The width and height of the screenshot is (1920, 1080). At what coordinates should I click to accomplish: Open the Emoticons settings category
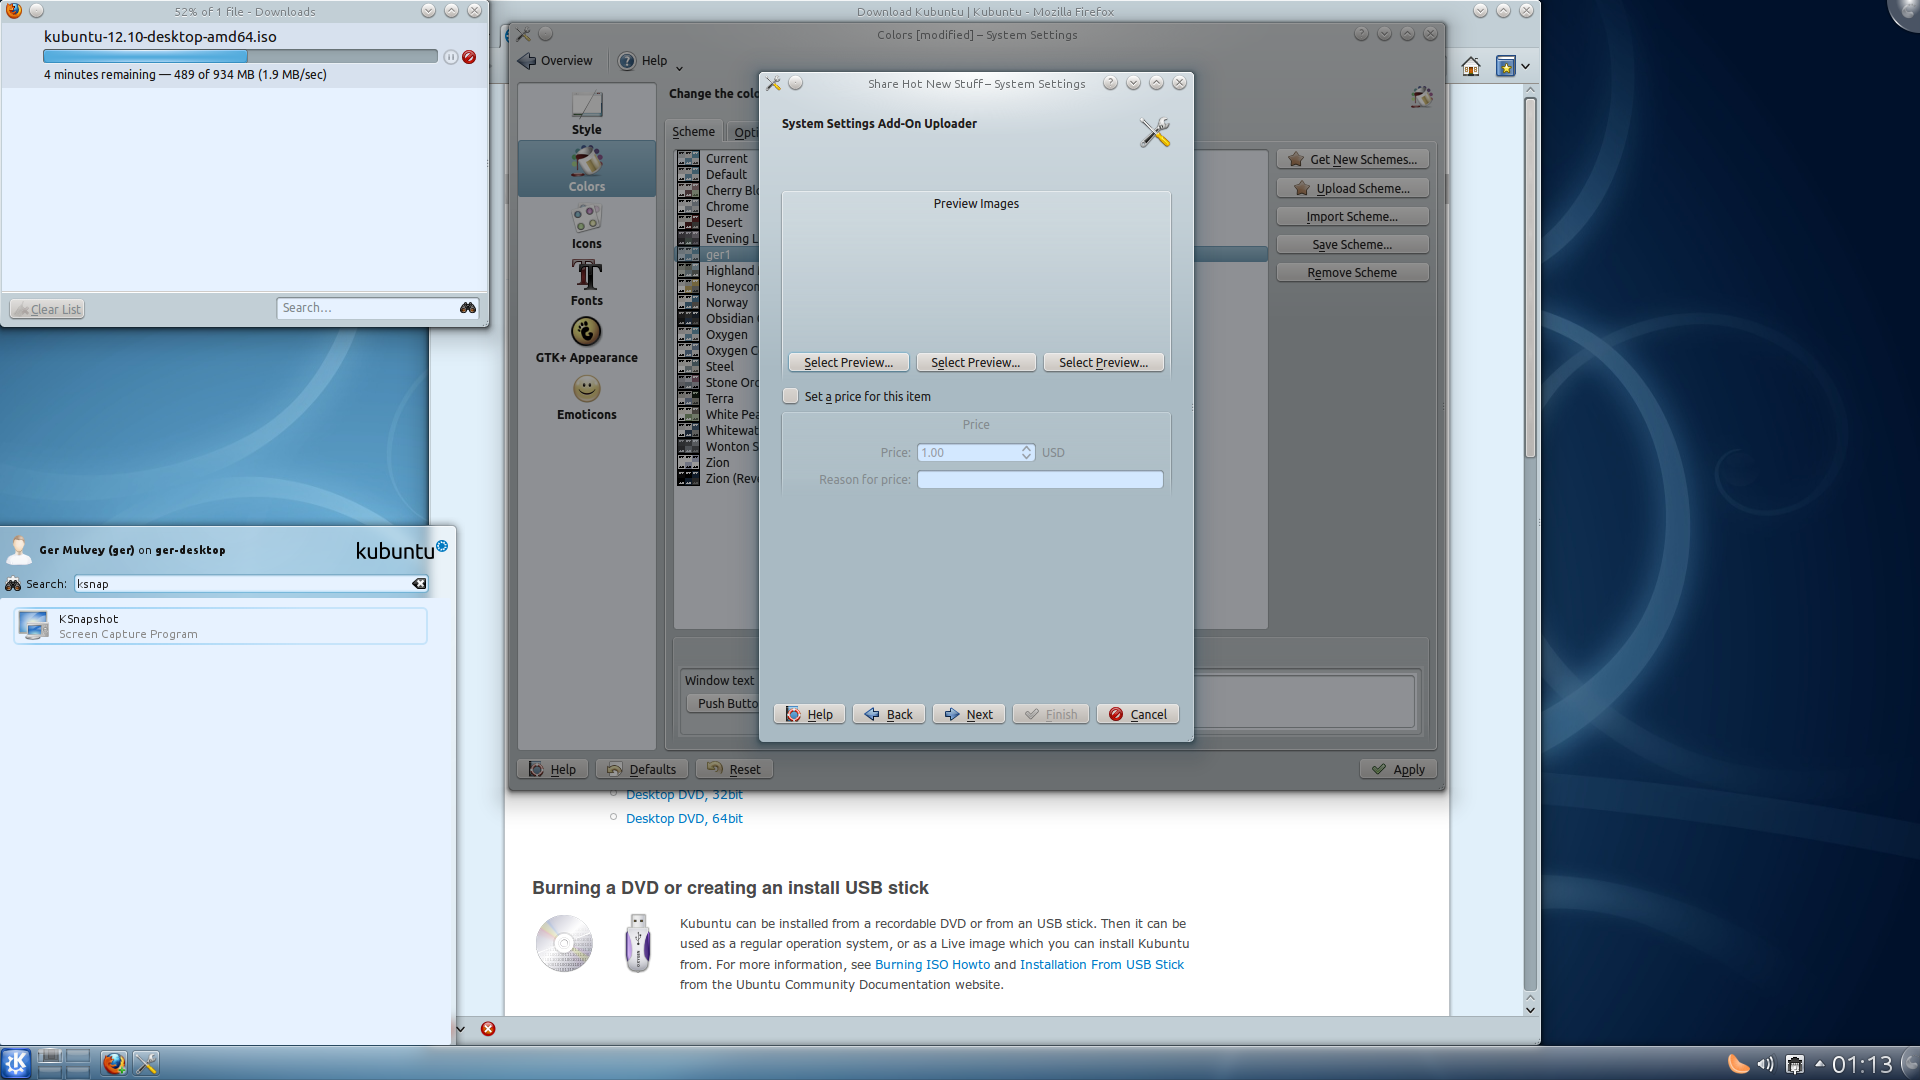pos(587,397)
